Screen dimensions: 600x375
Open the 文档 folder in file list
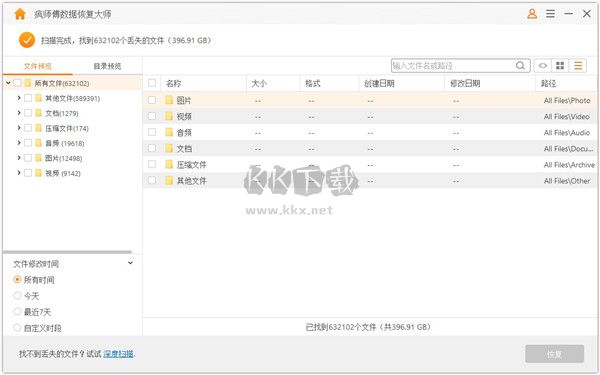184,148
